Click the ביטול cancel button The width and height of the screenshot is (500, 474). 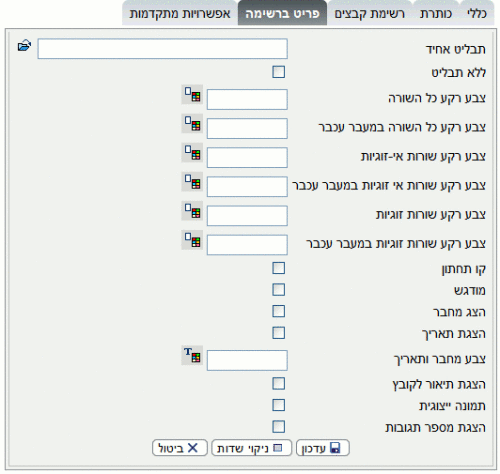point(180,448)
